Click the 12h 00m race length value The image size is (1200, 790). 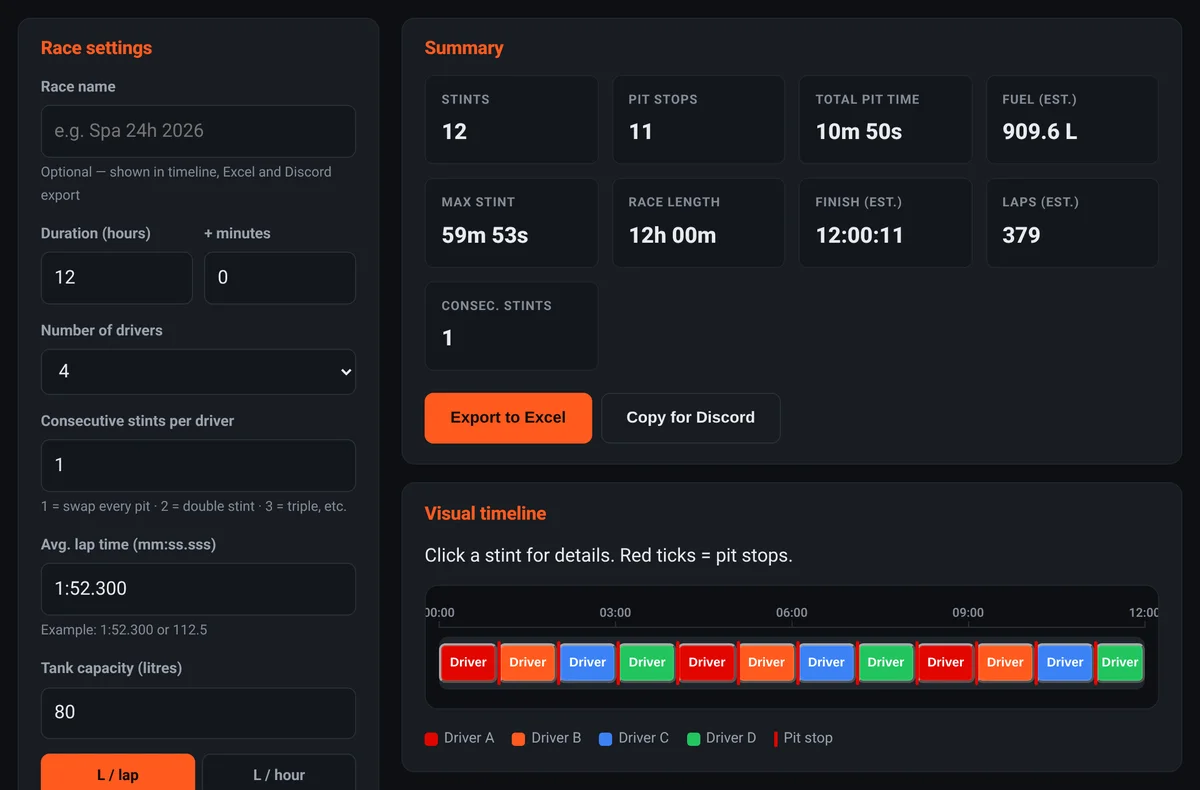pyautogui.click(x=672, y=236)
